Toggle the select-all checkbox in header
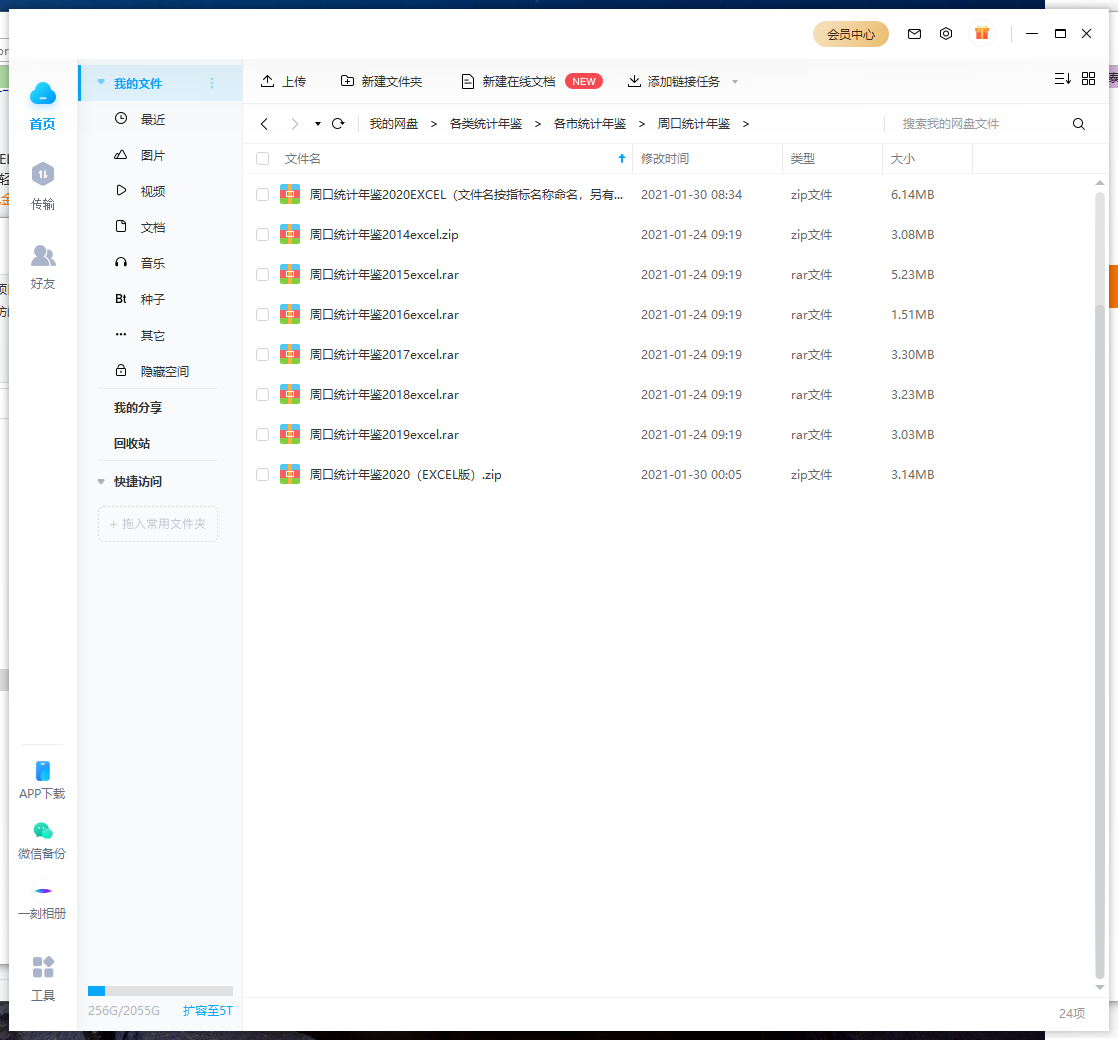 click(262, 159)
